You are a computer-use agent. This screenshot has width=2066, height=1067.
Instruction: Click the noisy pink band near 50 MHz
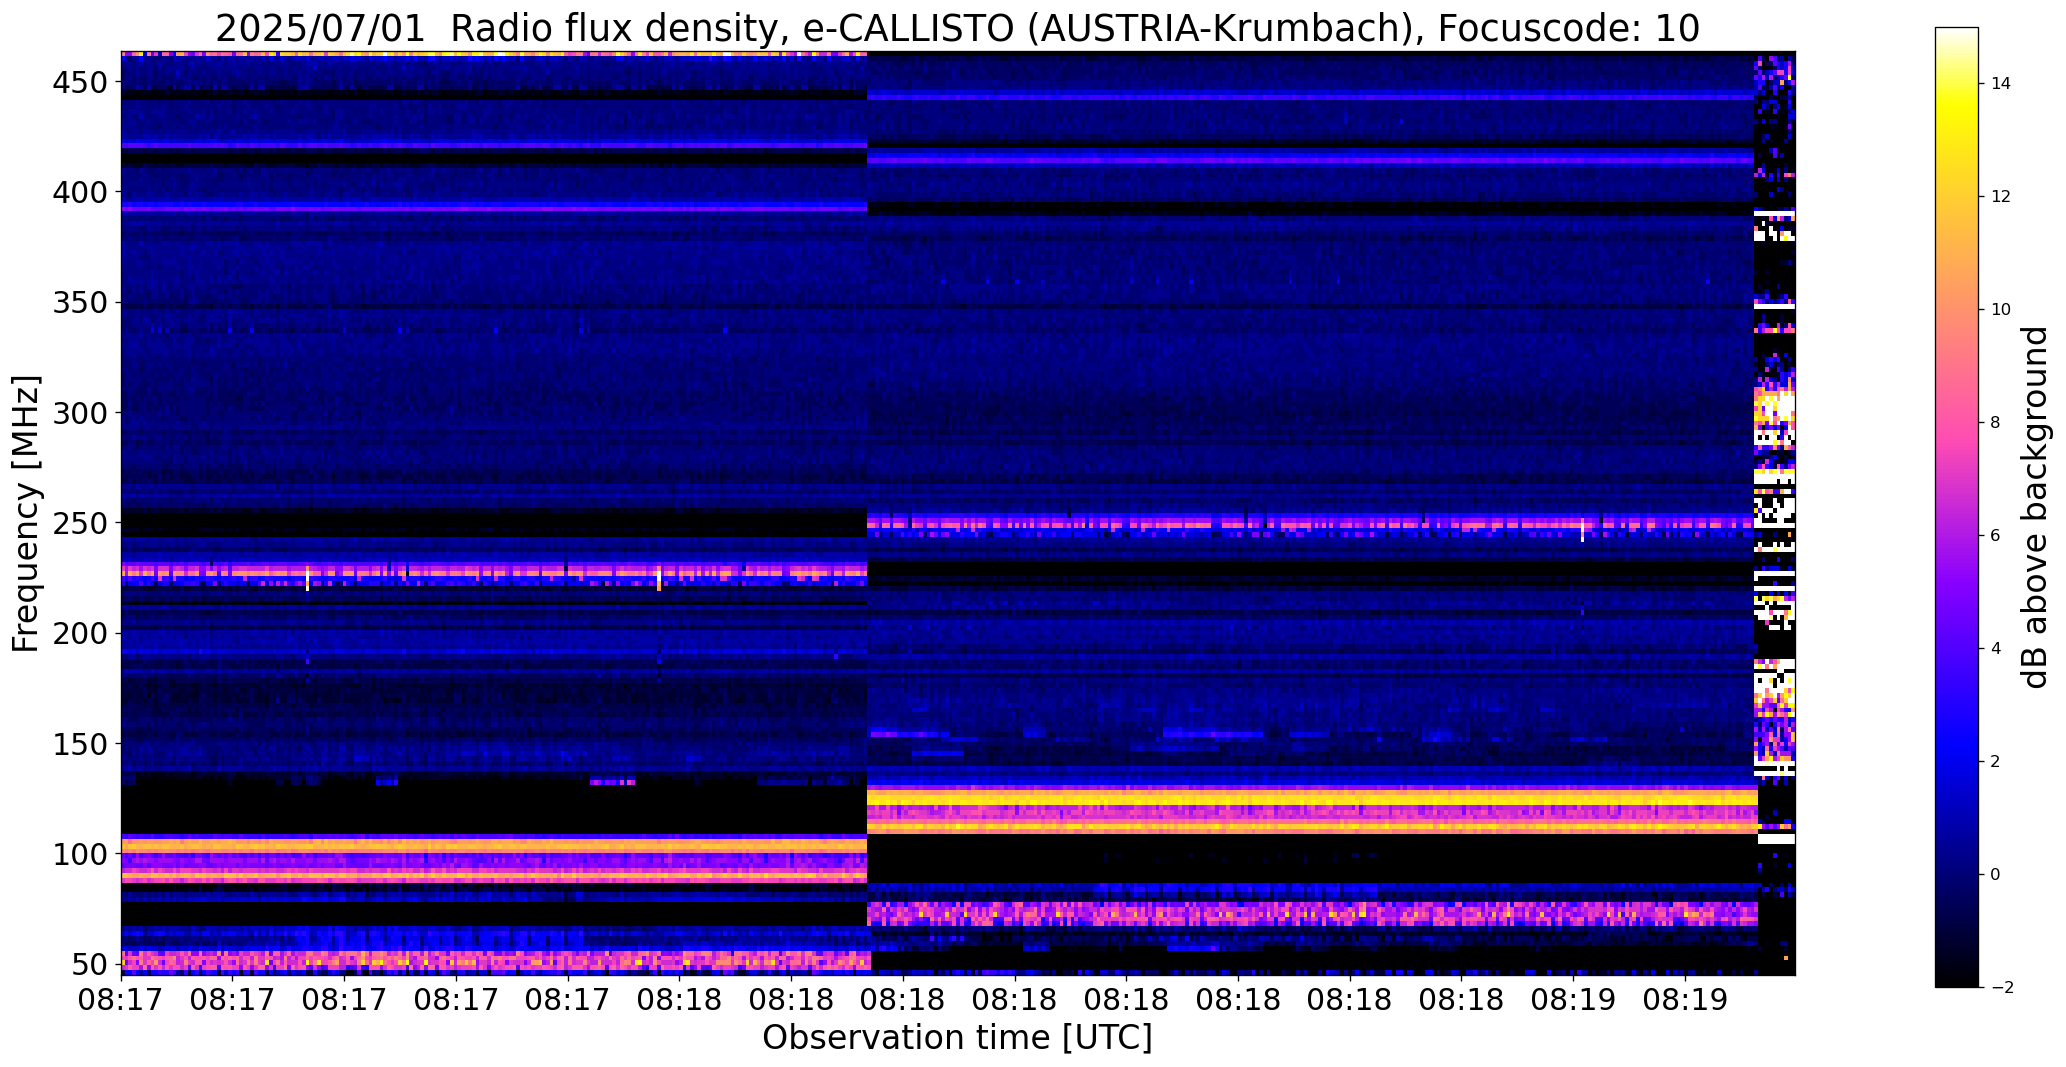496,960
